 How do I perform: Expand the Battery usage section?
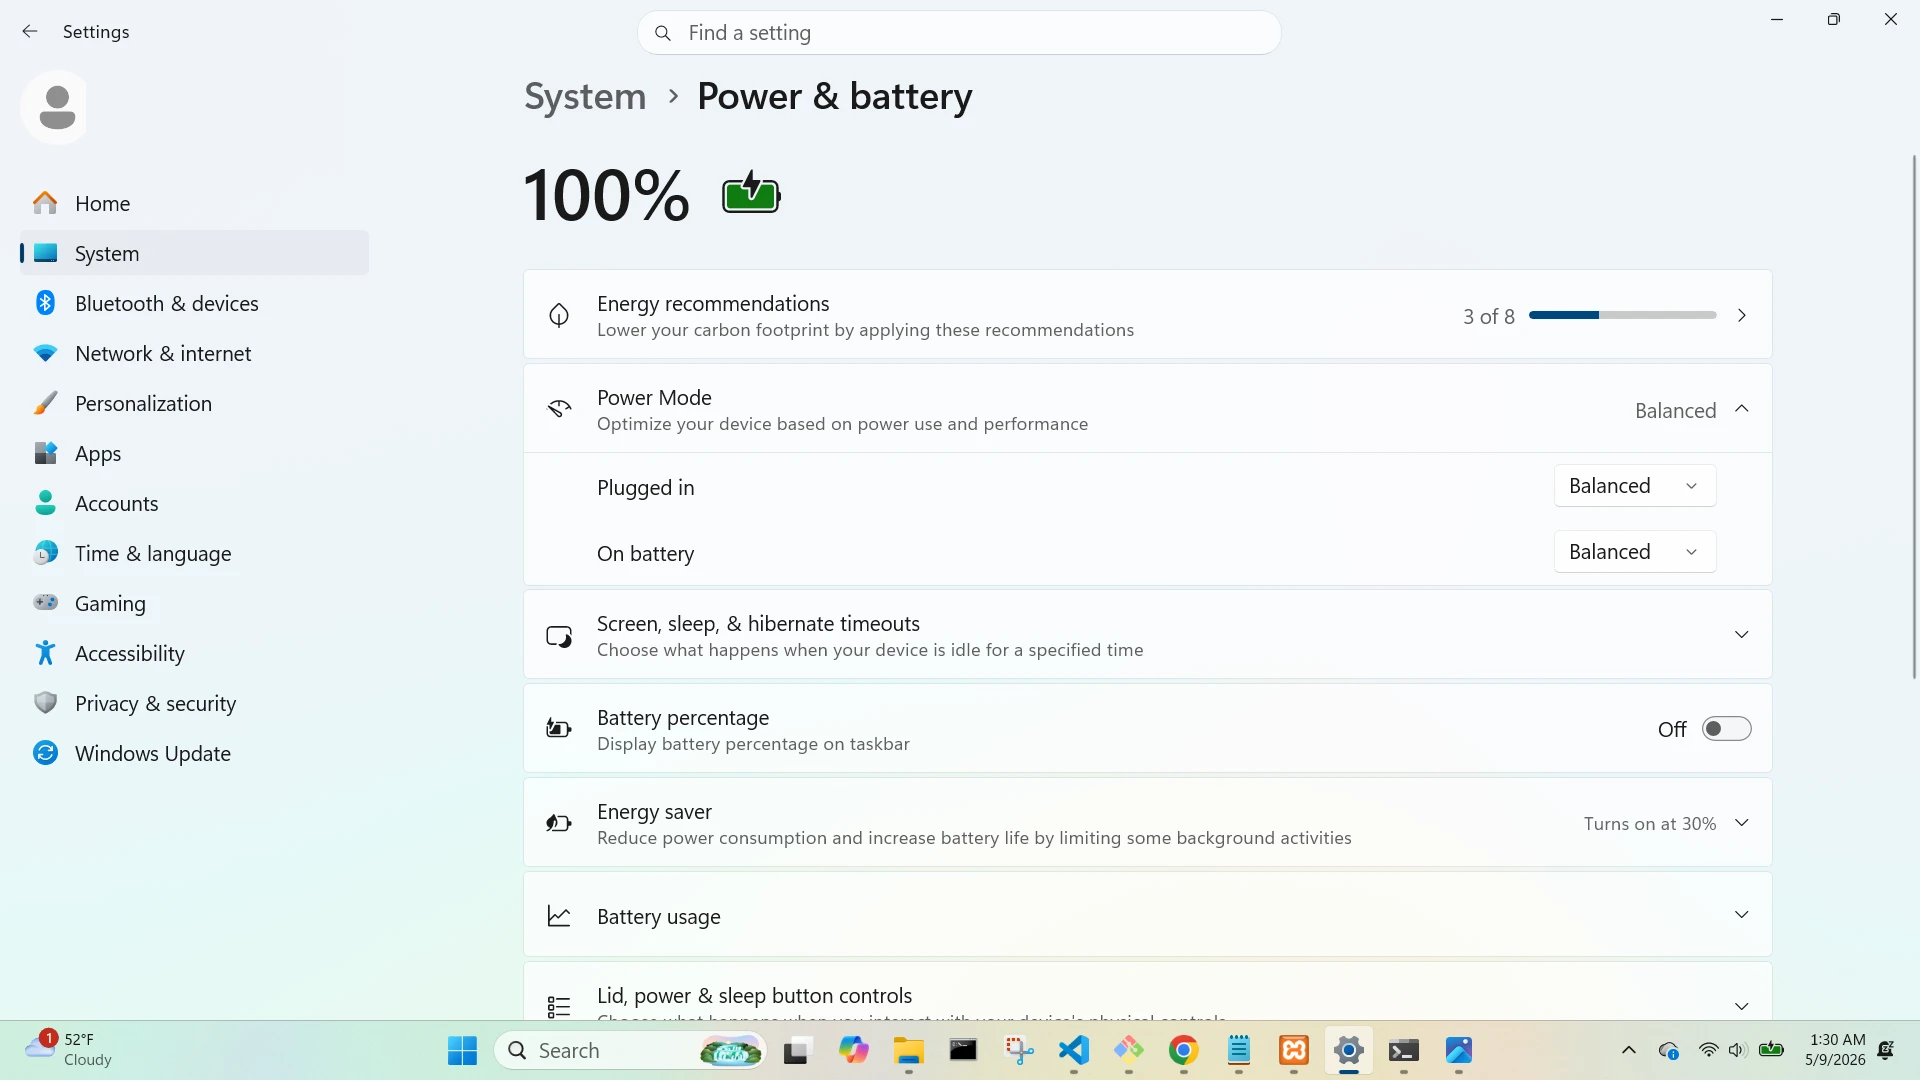[x=1742, y=915]
